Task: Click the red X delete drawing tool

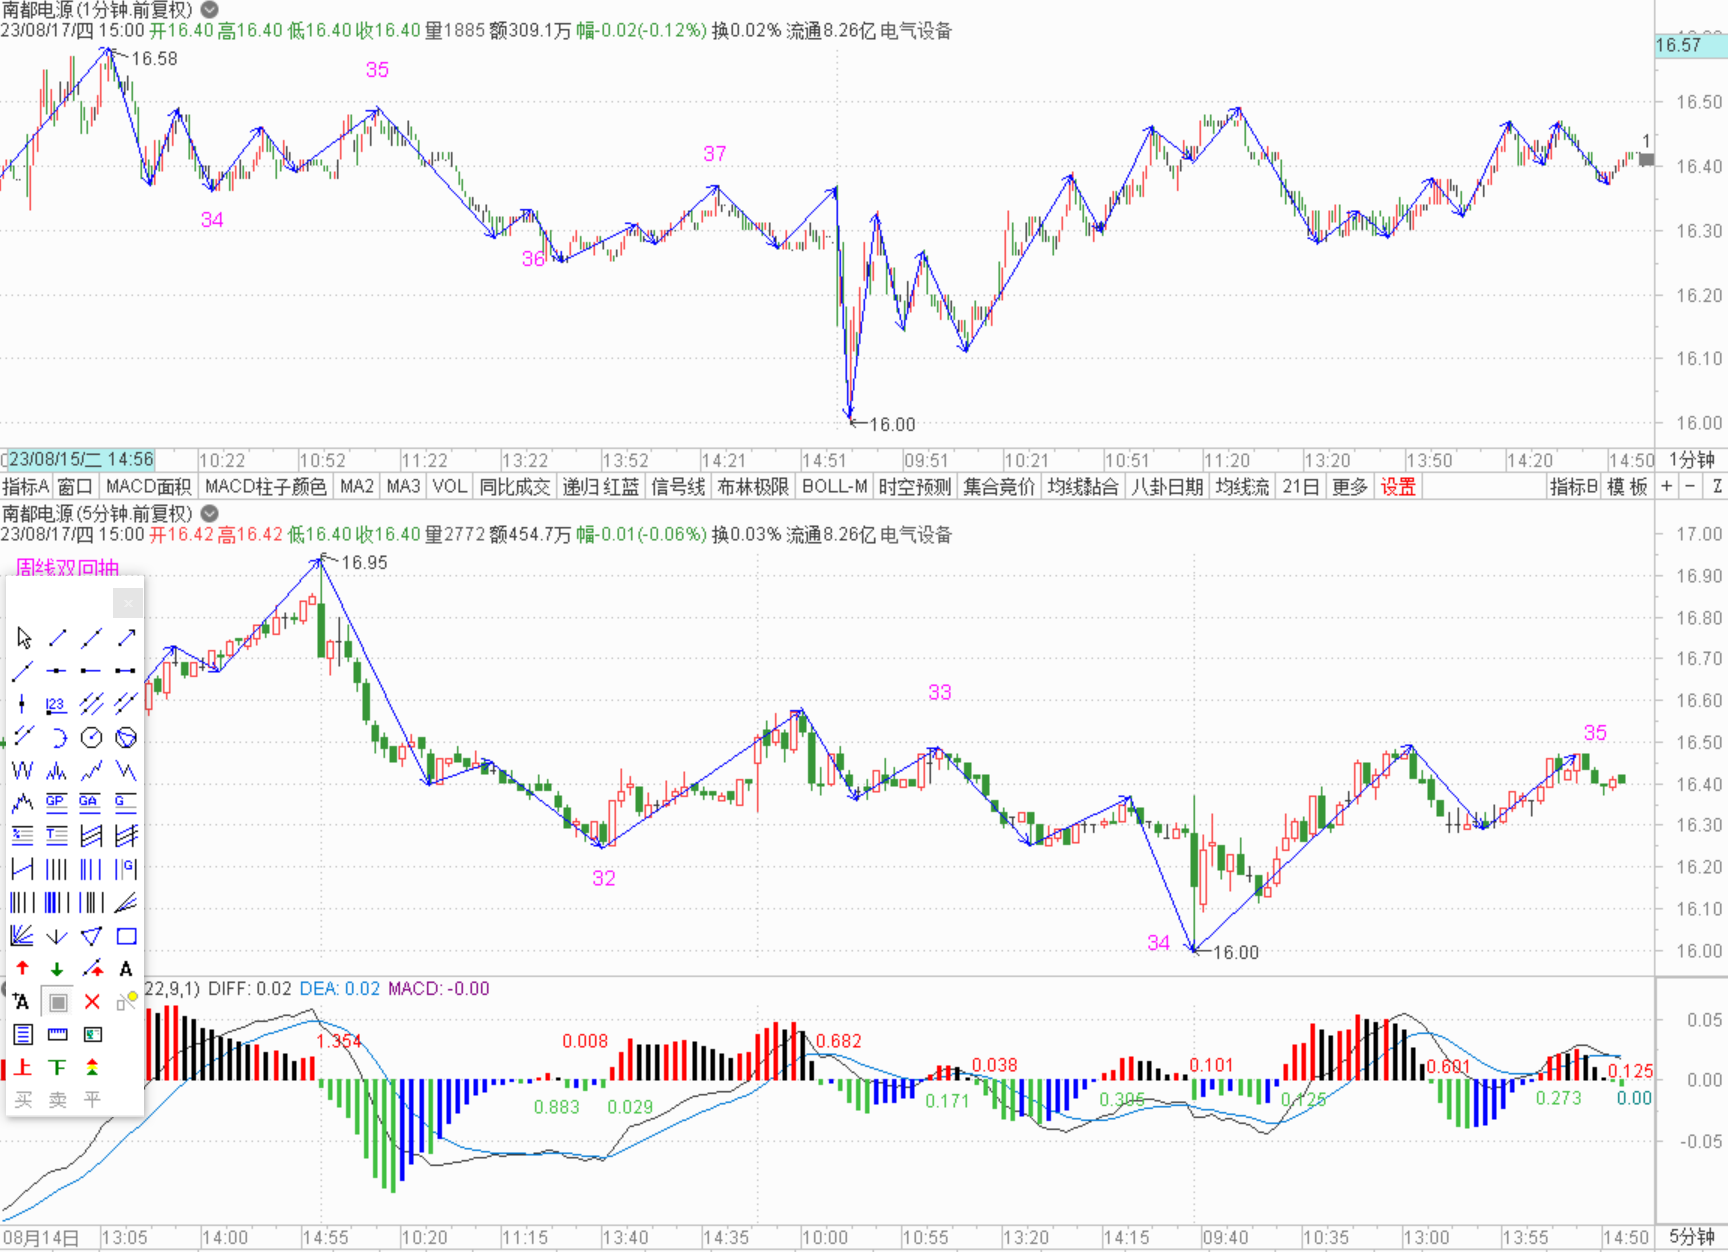Action: [x=92, y=1001]
